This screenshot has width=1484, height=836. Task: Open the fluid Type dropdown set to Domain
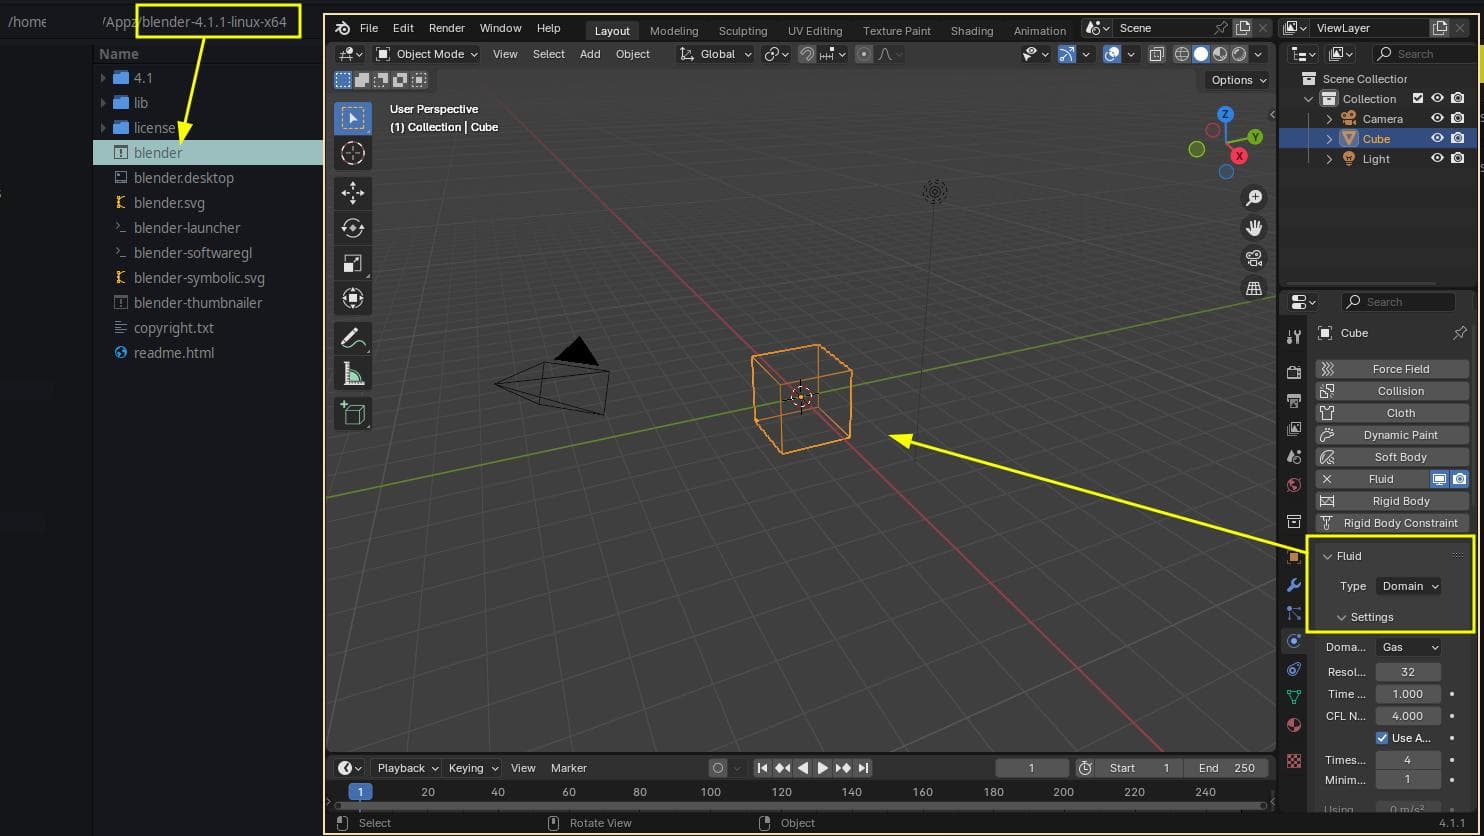[1408, 586]
